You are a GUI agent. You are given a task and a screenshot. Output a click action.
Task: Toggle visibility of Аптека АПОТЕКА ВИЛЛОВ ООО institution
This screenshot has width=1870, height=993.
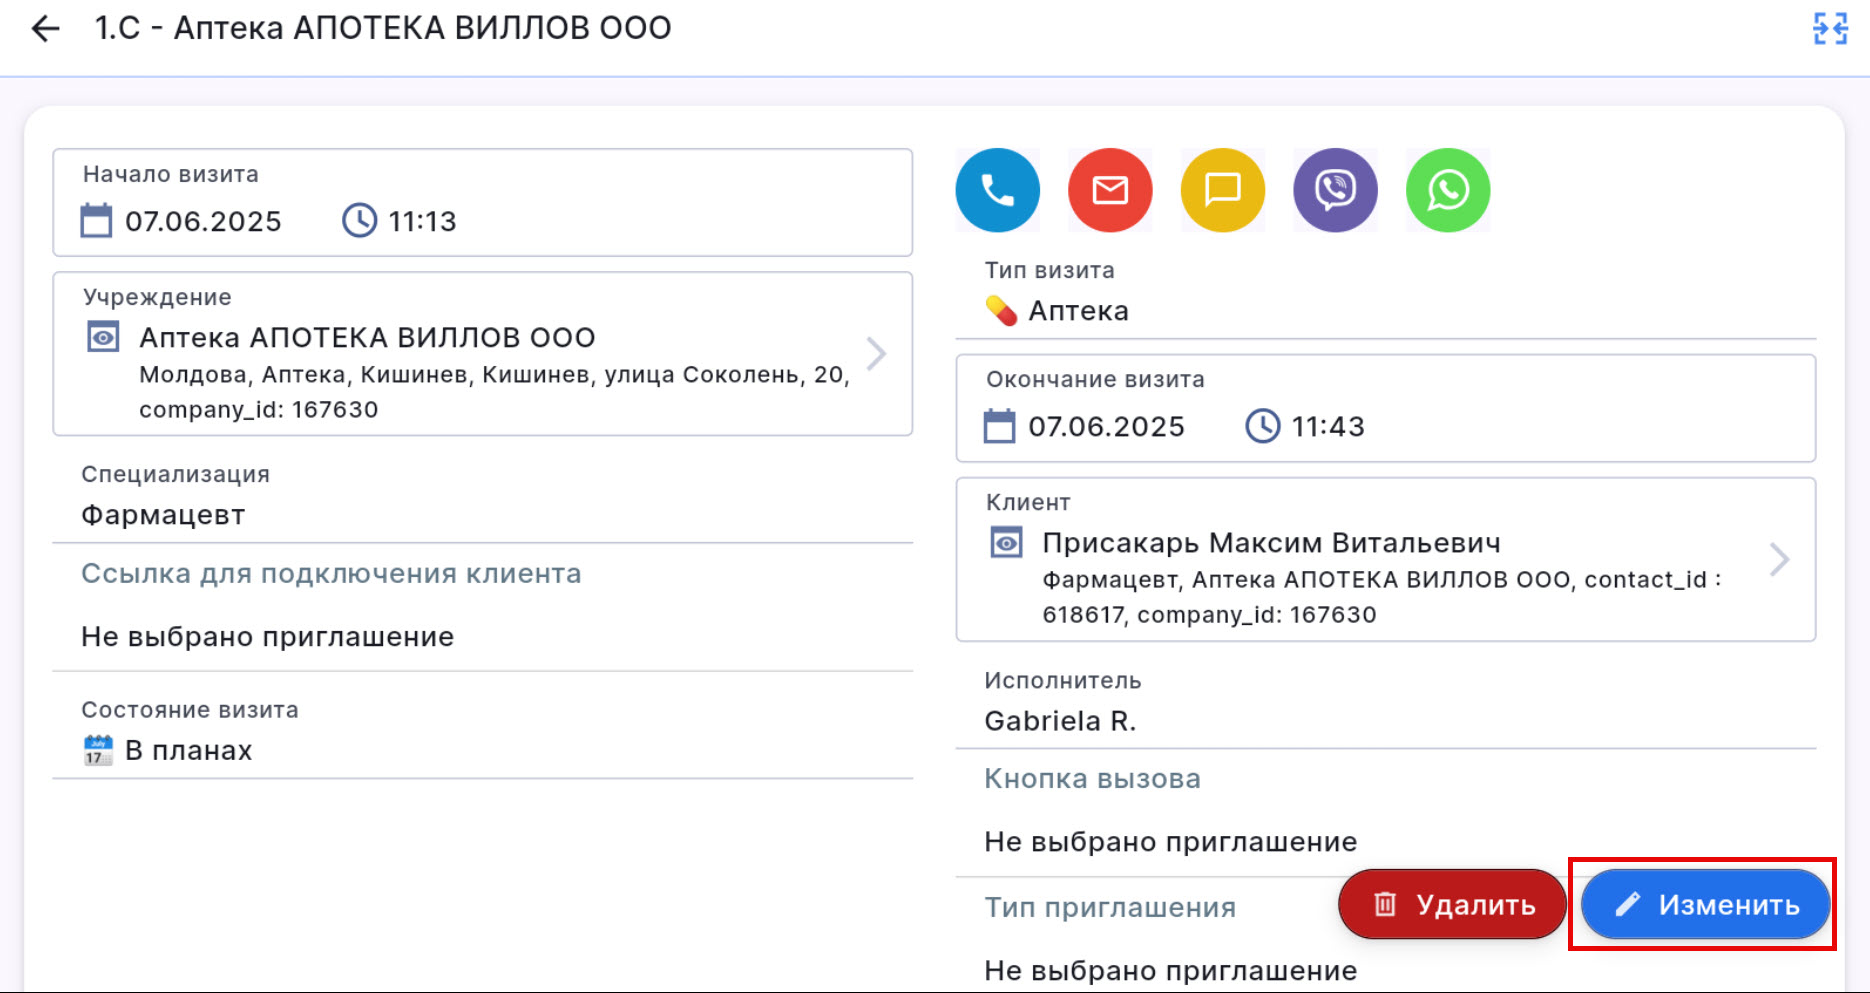coord(103,337)
